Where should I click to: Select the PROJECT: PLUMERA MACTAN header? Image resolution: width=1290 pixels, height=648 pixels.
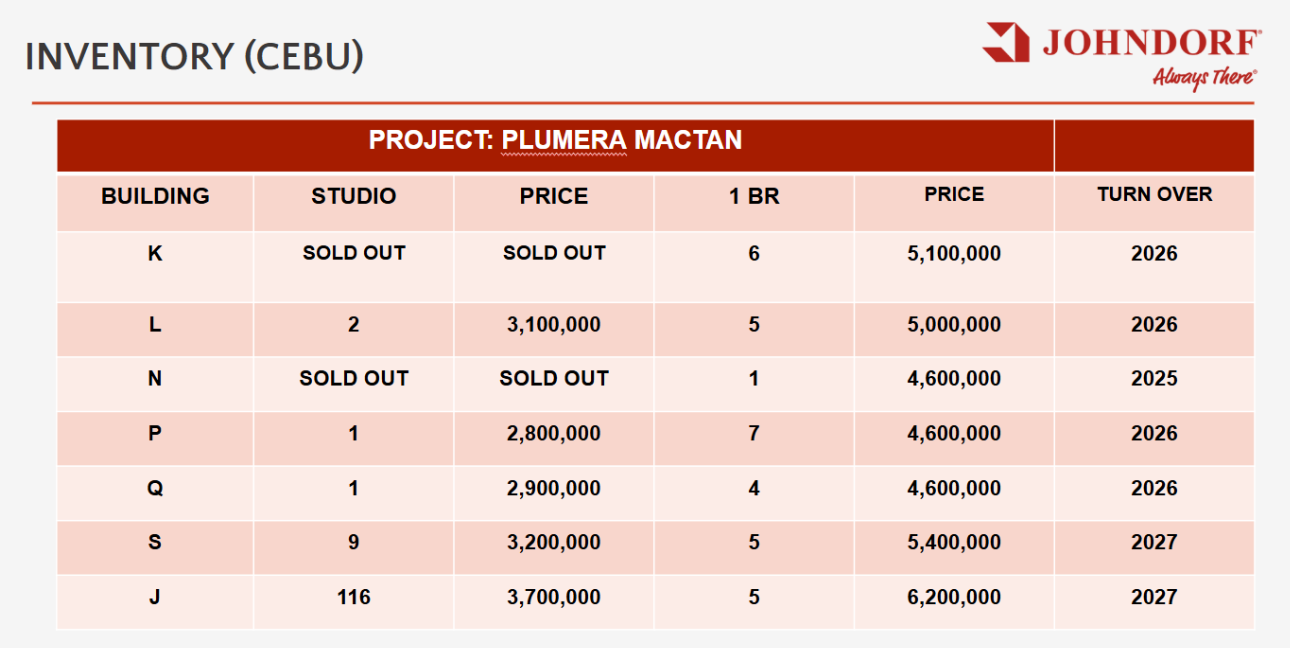(x=555, y=140)
